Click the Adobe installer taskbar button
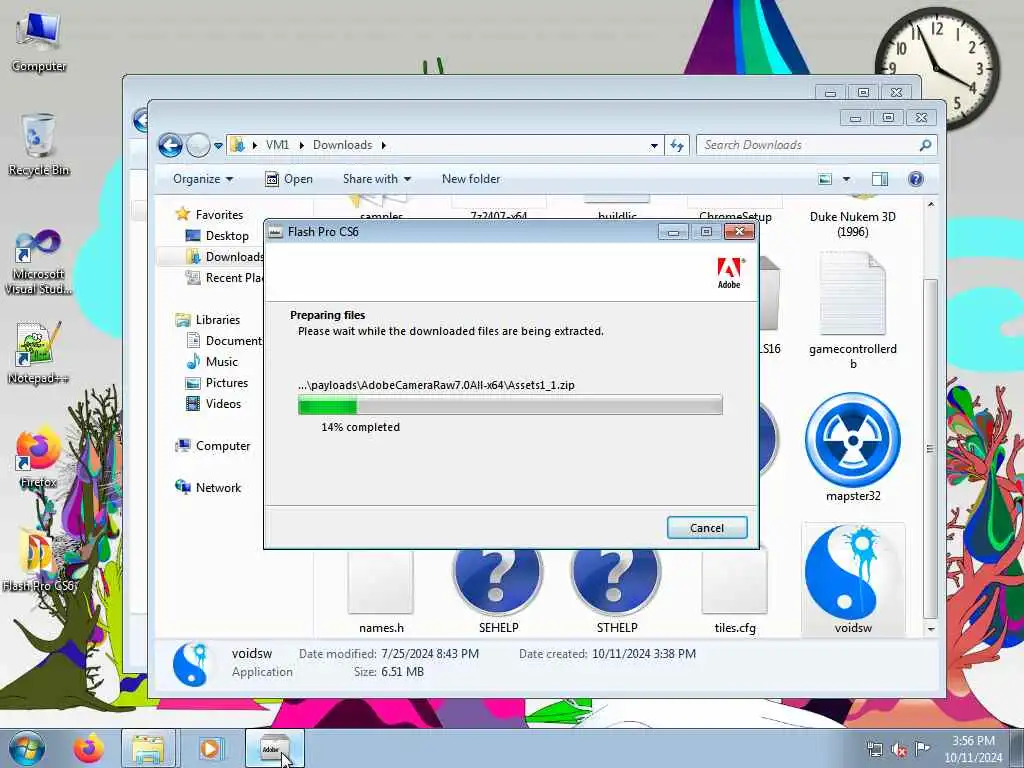This screenshot has width=1024, height=768. [x=274, y=748]
